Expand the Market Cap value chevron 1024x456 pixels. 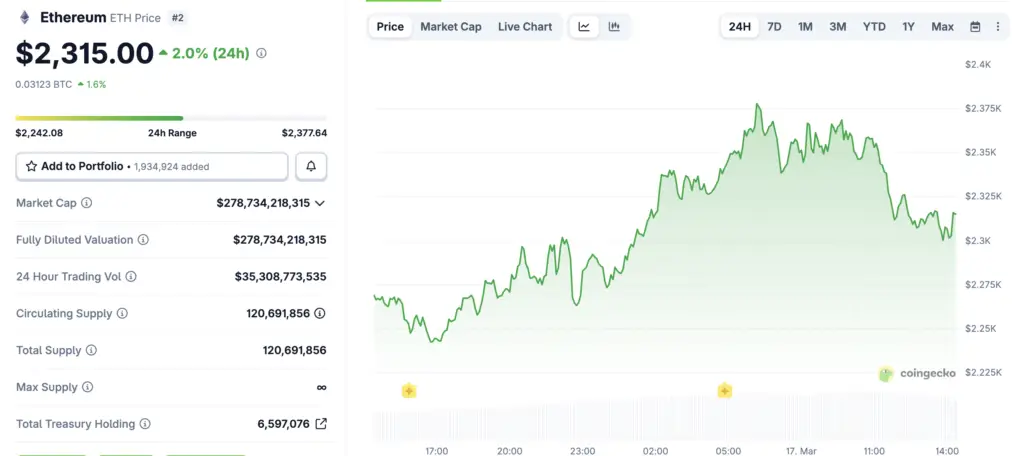click(320, 203)
